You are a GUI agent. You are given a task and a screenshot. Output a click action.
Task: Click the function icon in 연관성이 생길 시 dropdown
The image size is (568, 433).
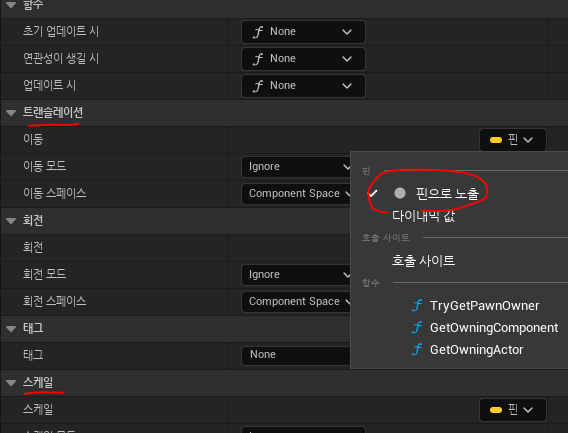click(x=258, y=59)
